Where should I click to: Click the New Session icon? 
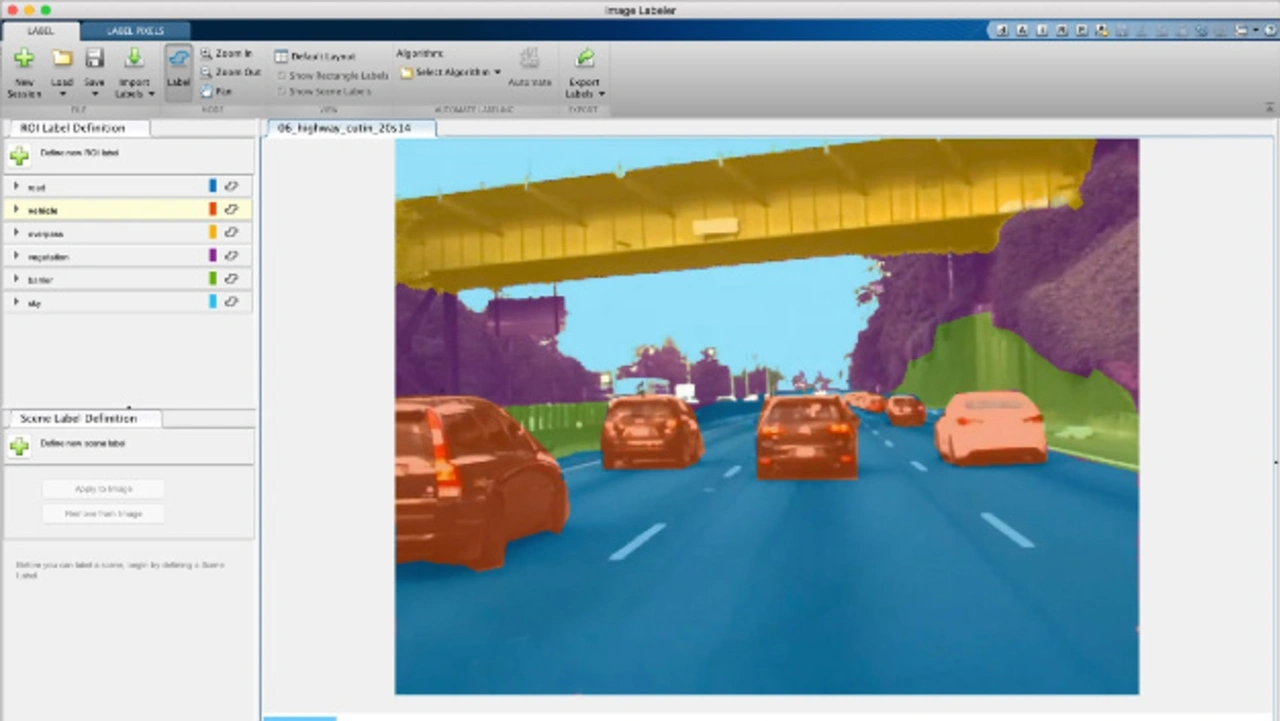coord(23,59)
